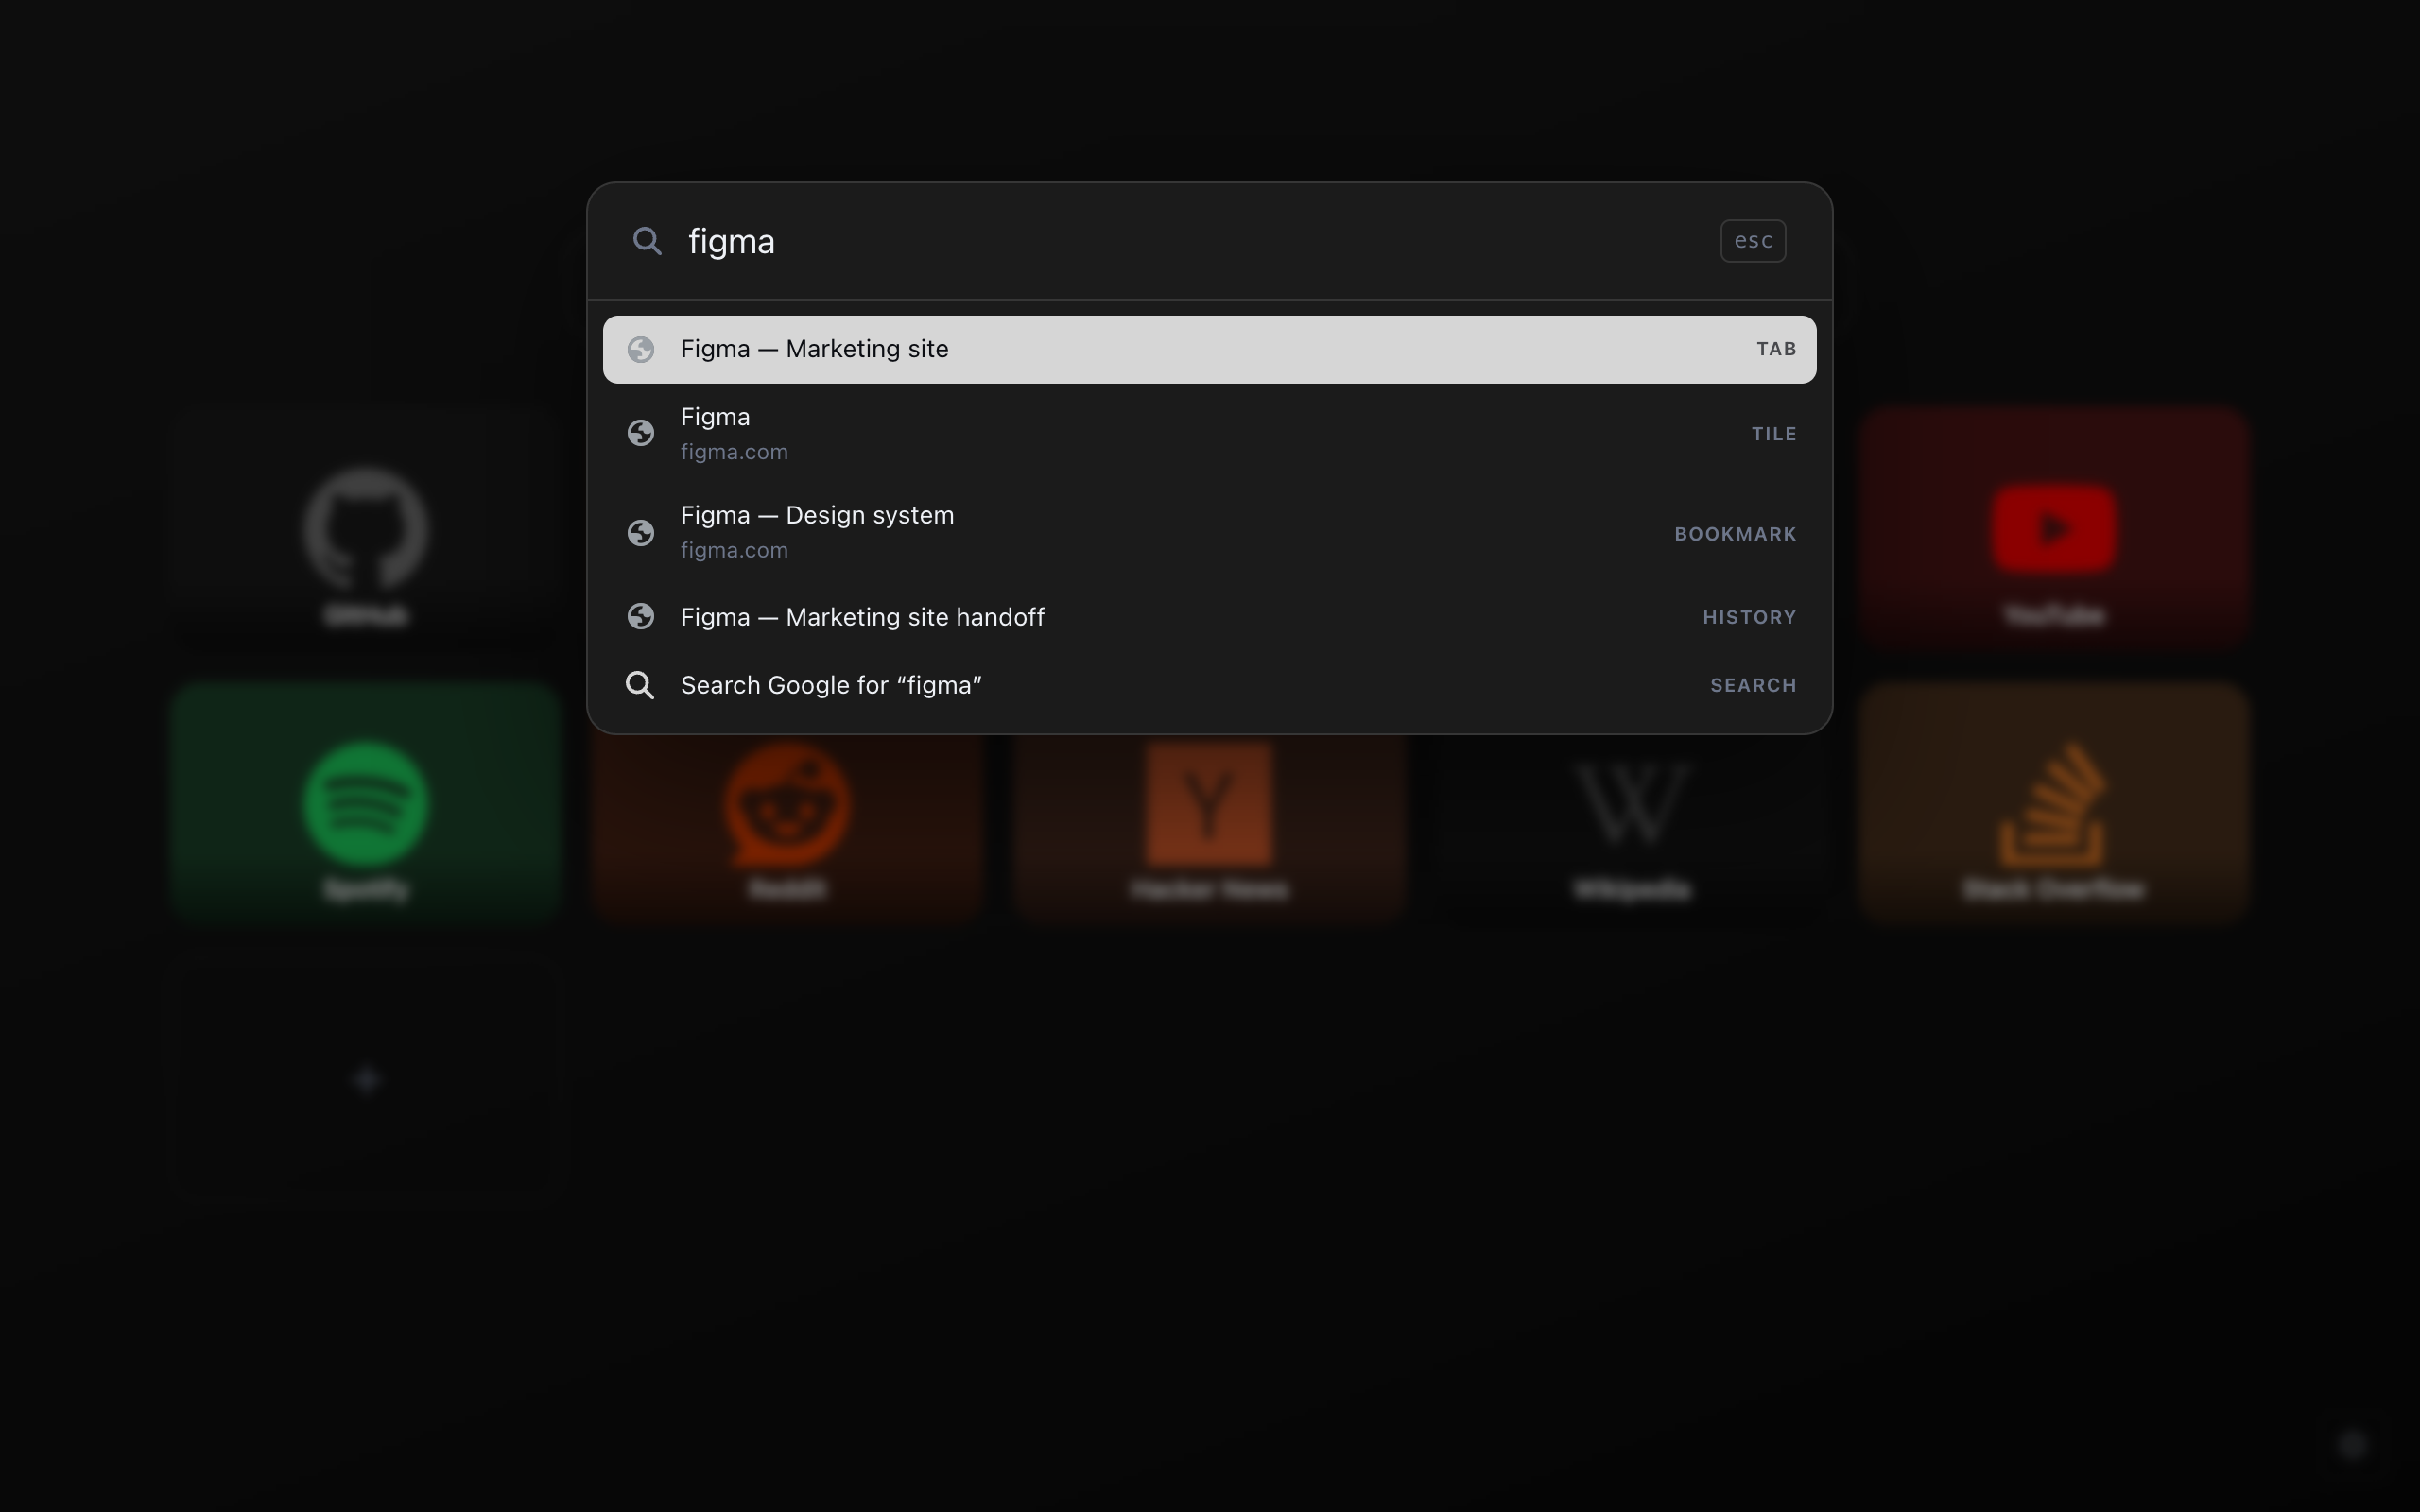2420x1512 pixels.
Task: Click the esc key badge
Action: [x=1752, y=241]
